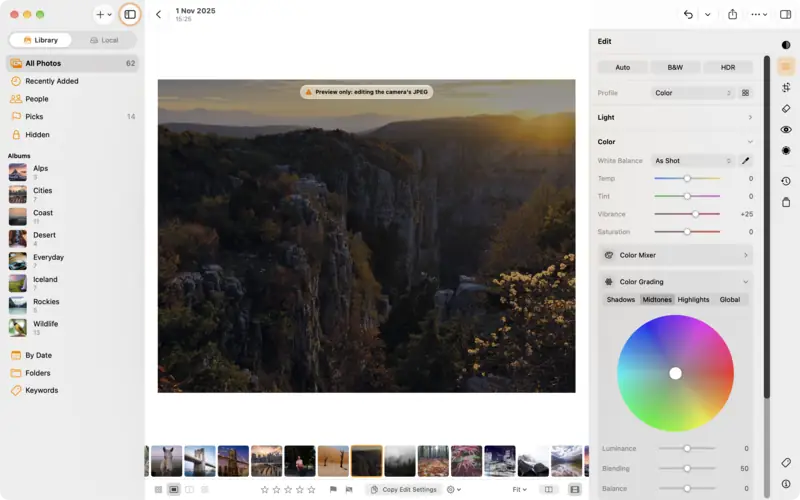The width and height of the screenshot is (800, 500).
Task: Mark the photo with the reject flag
Action: (349, 489)
